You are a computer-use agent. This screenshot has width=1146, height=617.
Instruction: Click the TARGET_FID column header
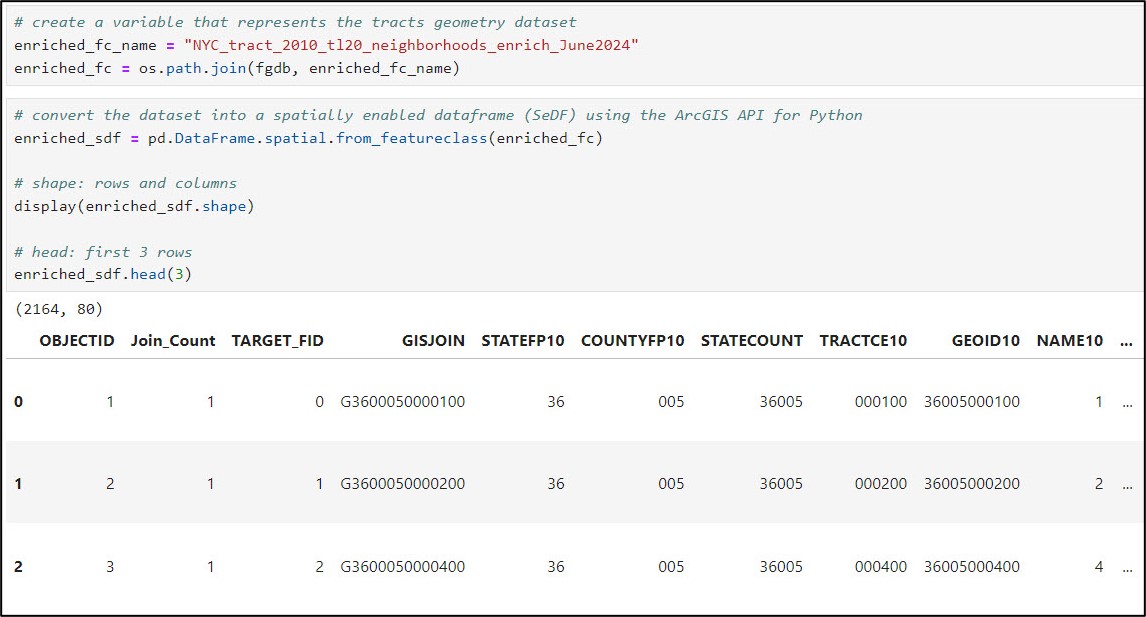(x=278, y=340)
